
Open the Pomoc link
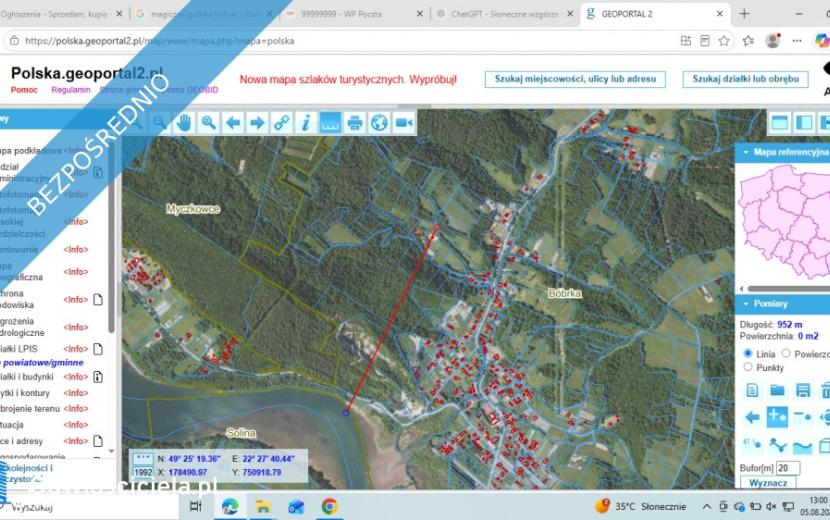[24, 90]
